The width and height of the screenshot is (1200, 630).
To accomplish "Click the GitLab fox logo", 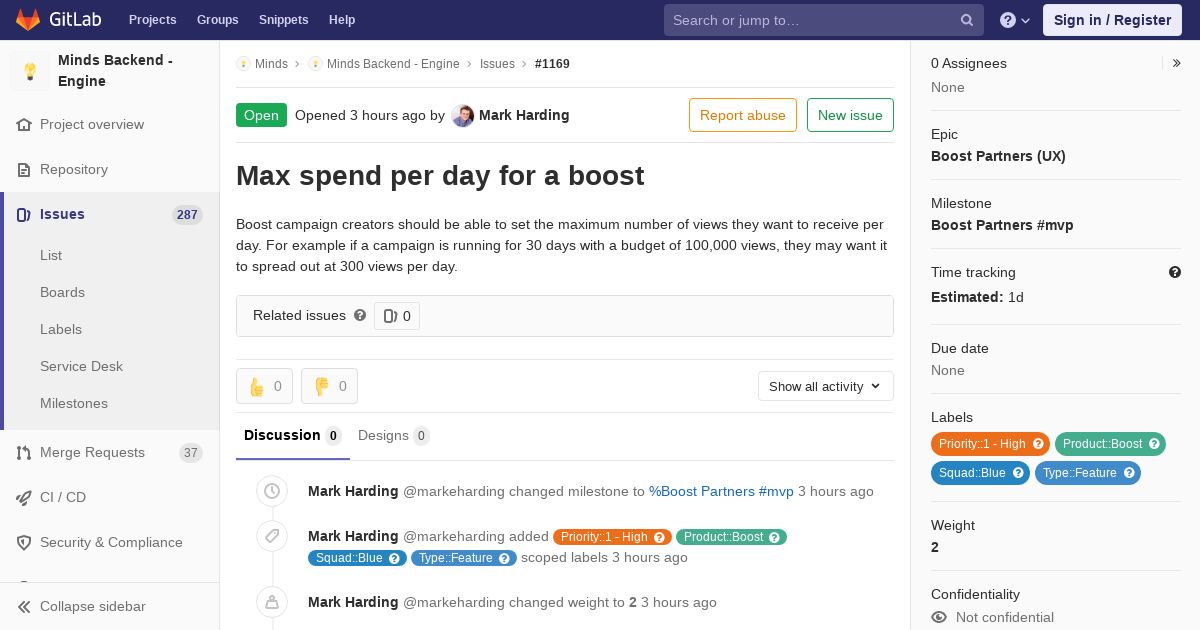I will (28, 20).
